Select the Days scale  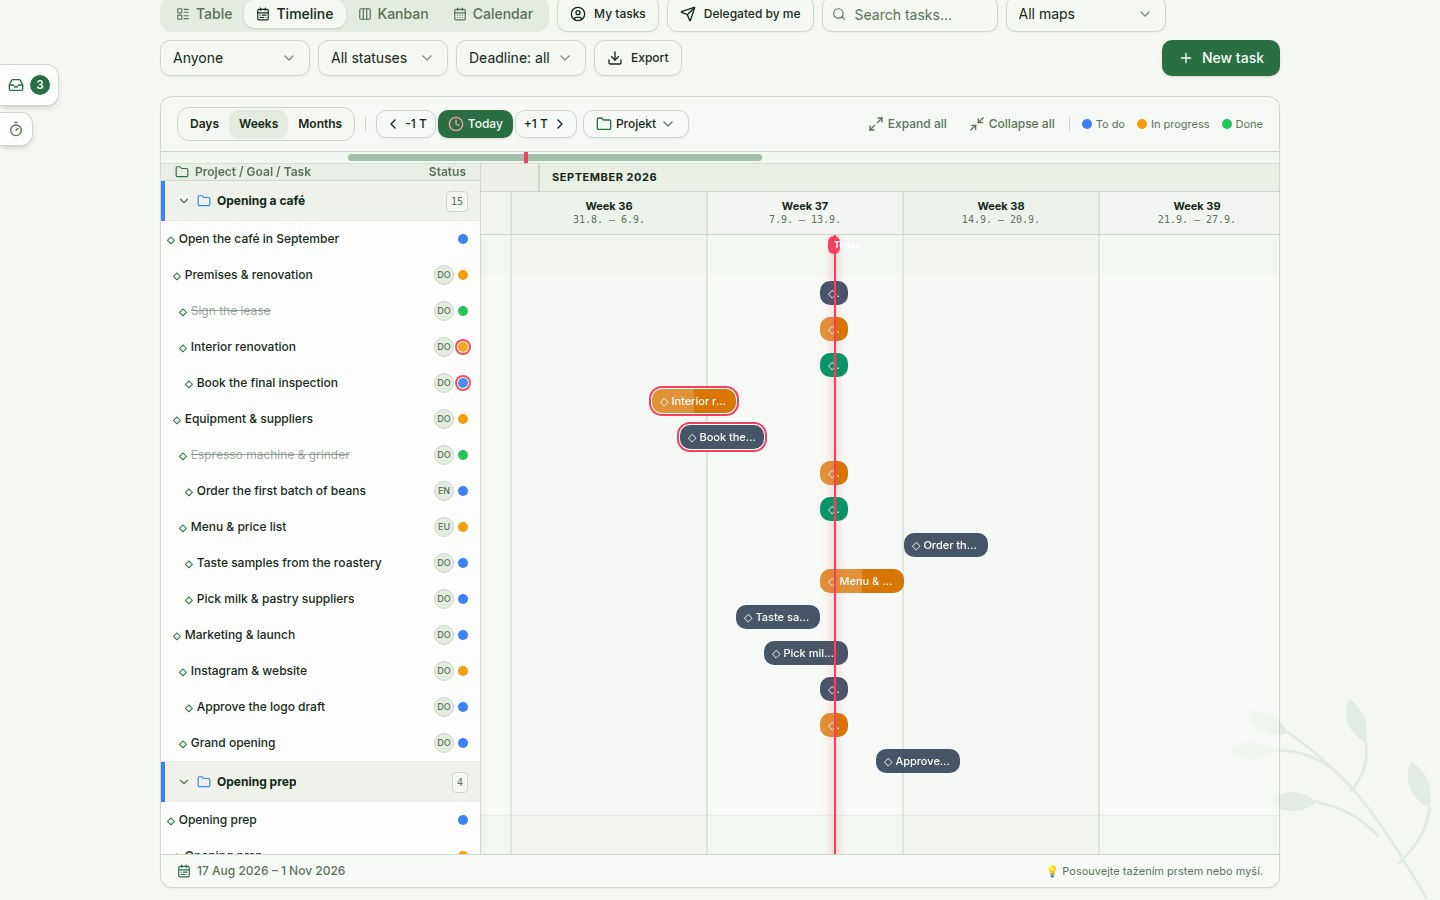tap(204, 124)
